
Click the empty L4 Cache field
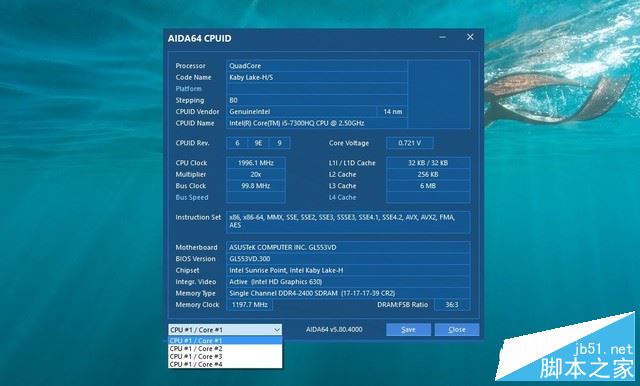point(428,197)
